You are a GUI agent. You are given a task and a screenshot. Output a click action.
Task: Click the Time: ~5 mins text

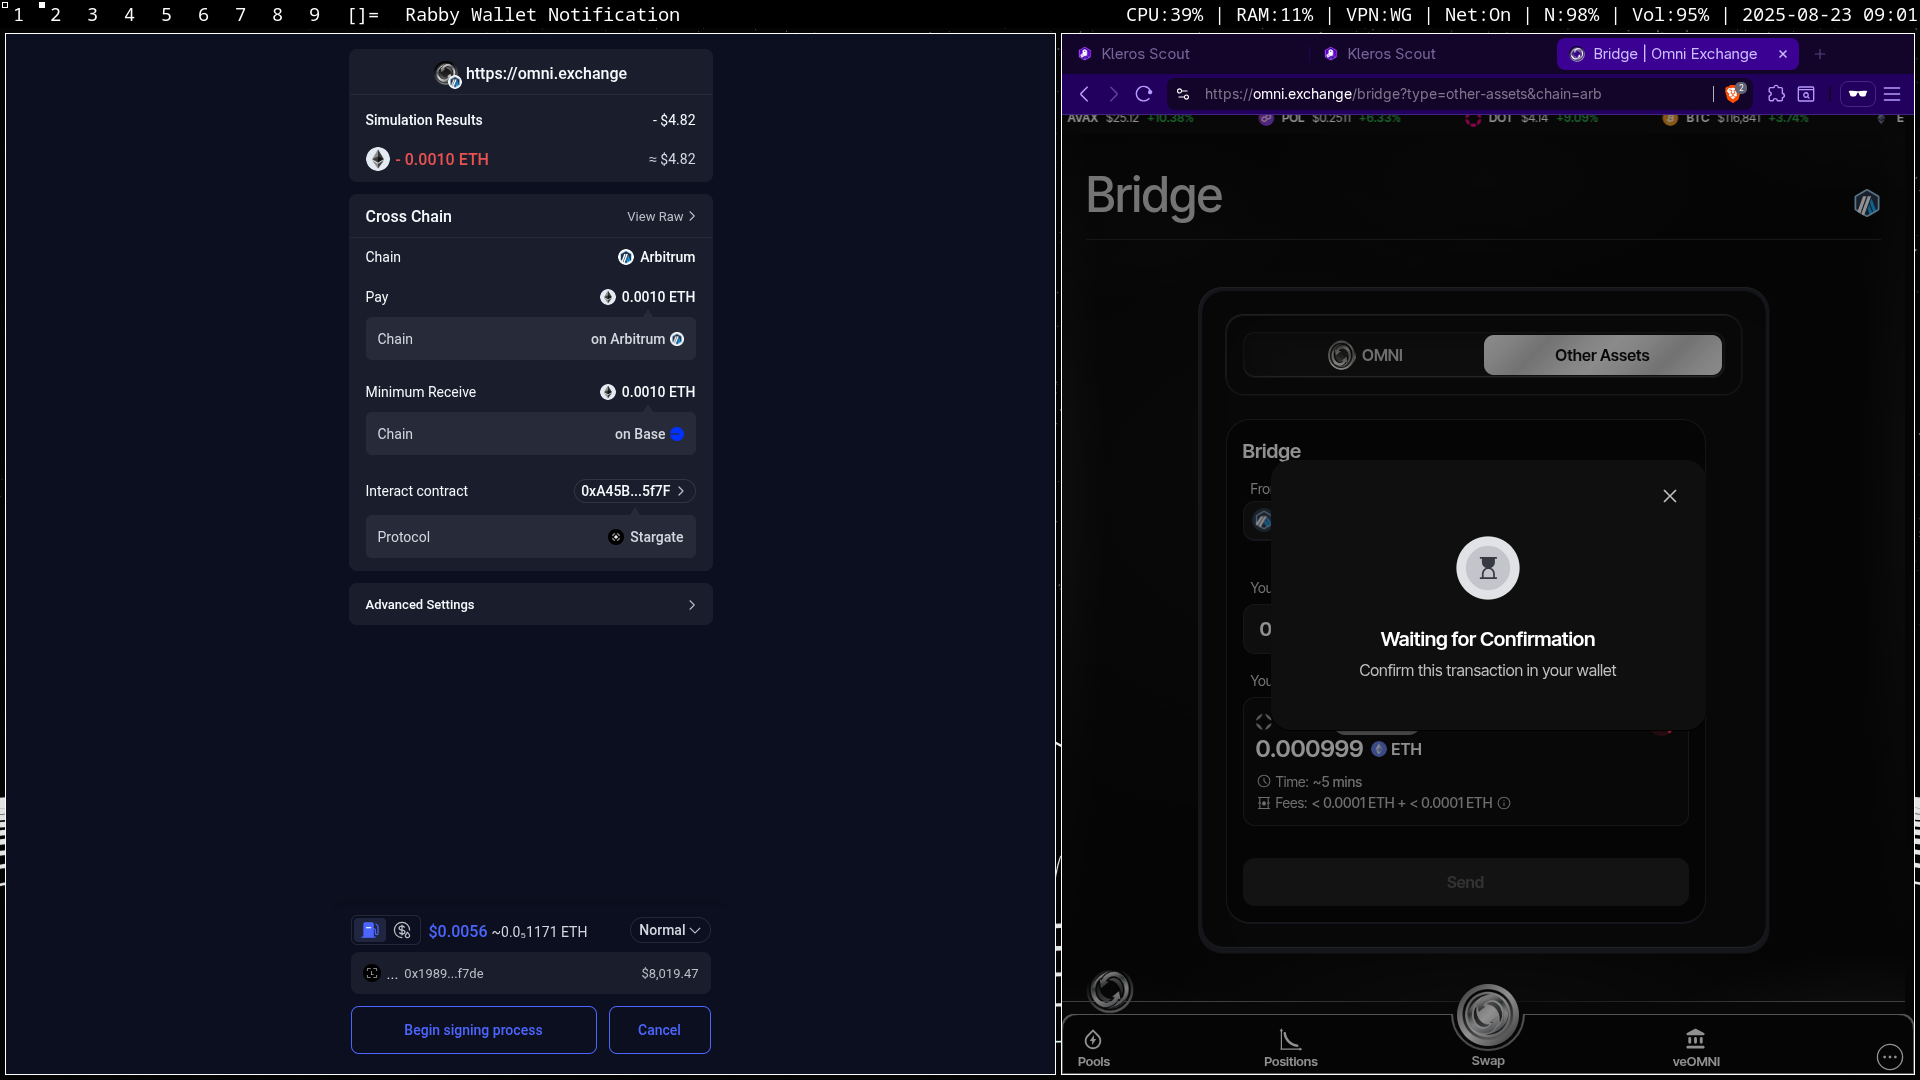pyautogui.click(x=1318, y=782)
